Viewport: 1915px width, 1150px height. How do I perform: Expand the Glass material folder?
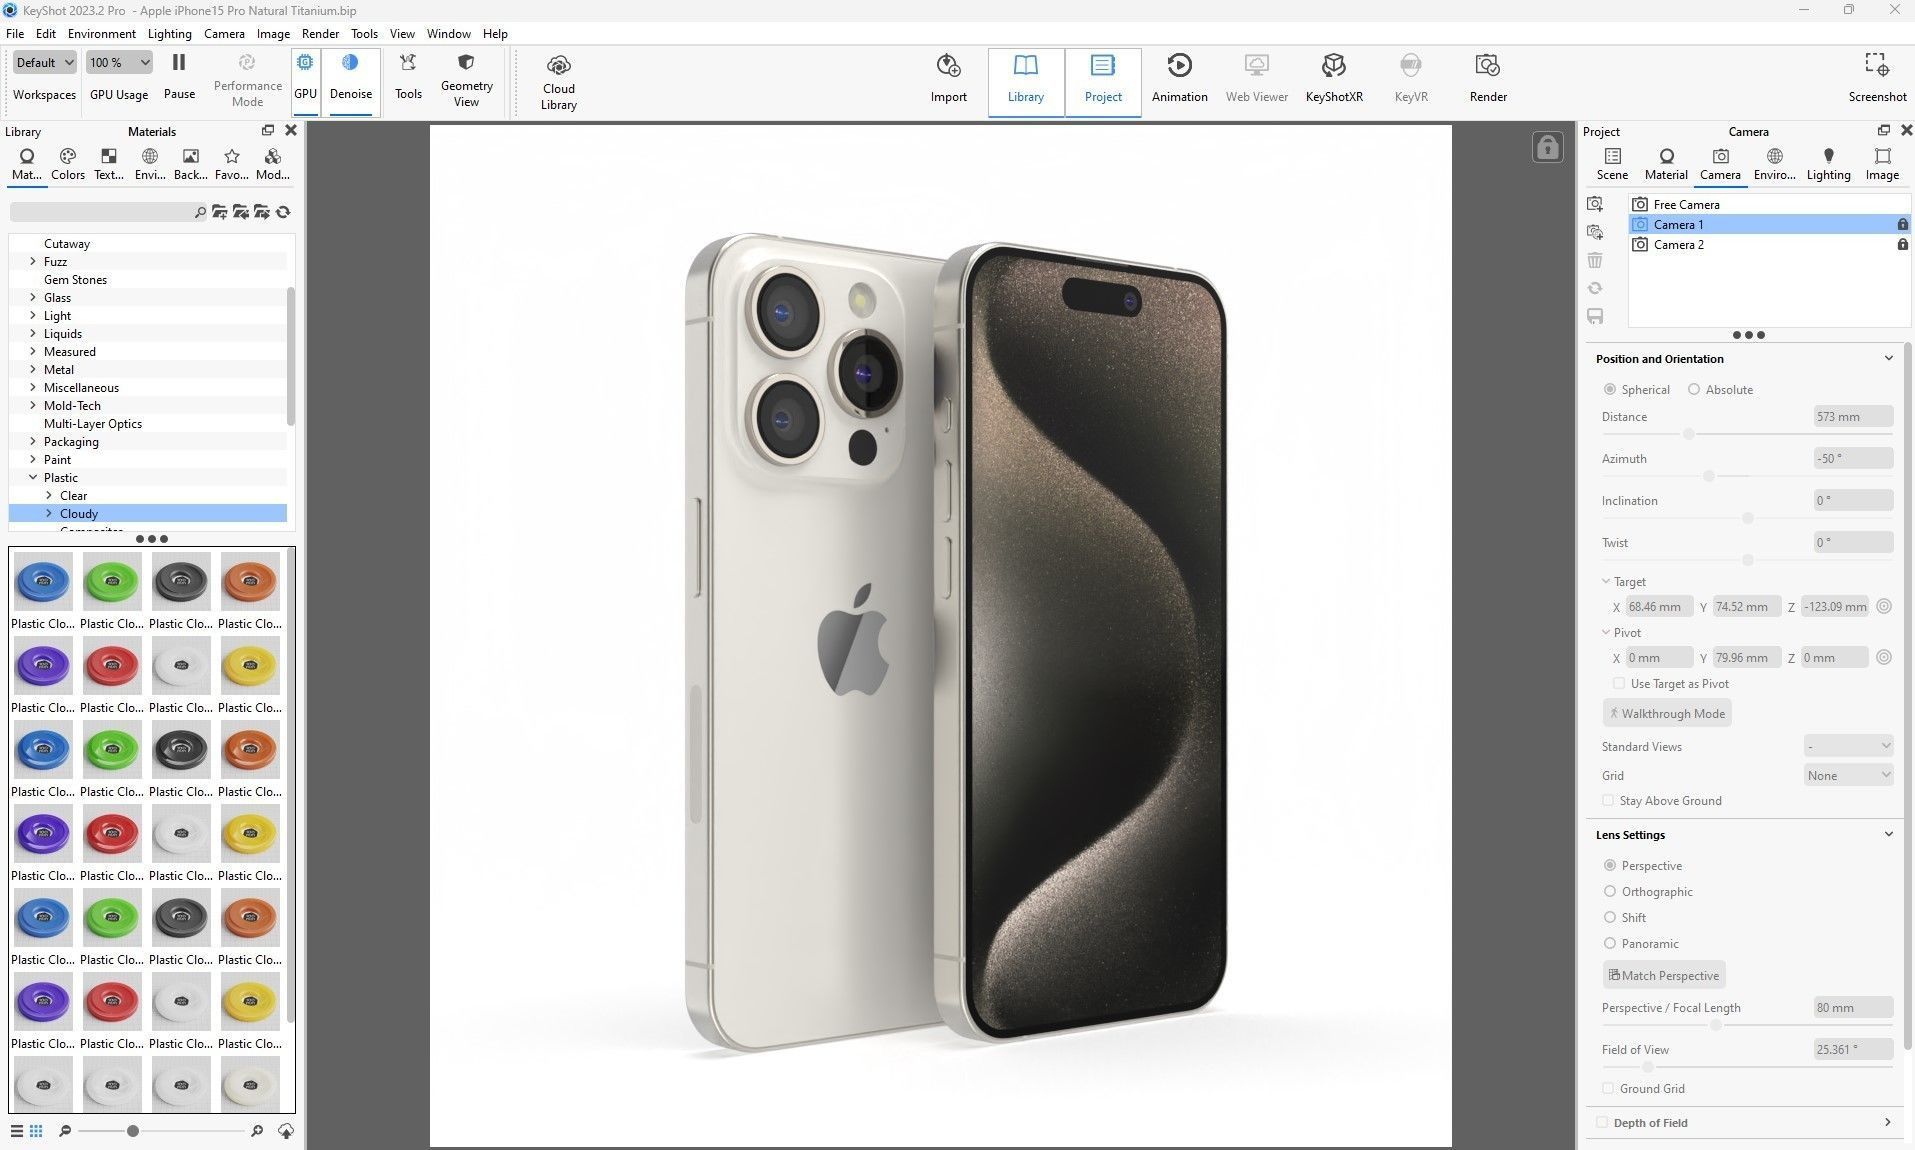[33, 297]
